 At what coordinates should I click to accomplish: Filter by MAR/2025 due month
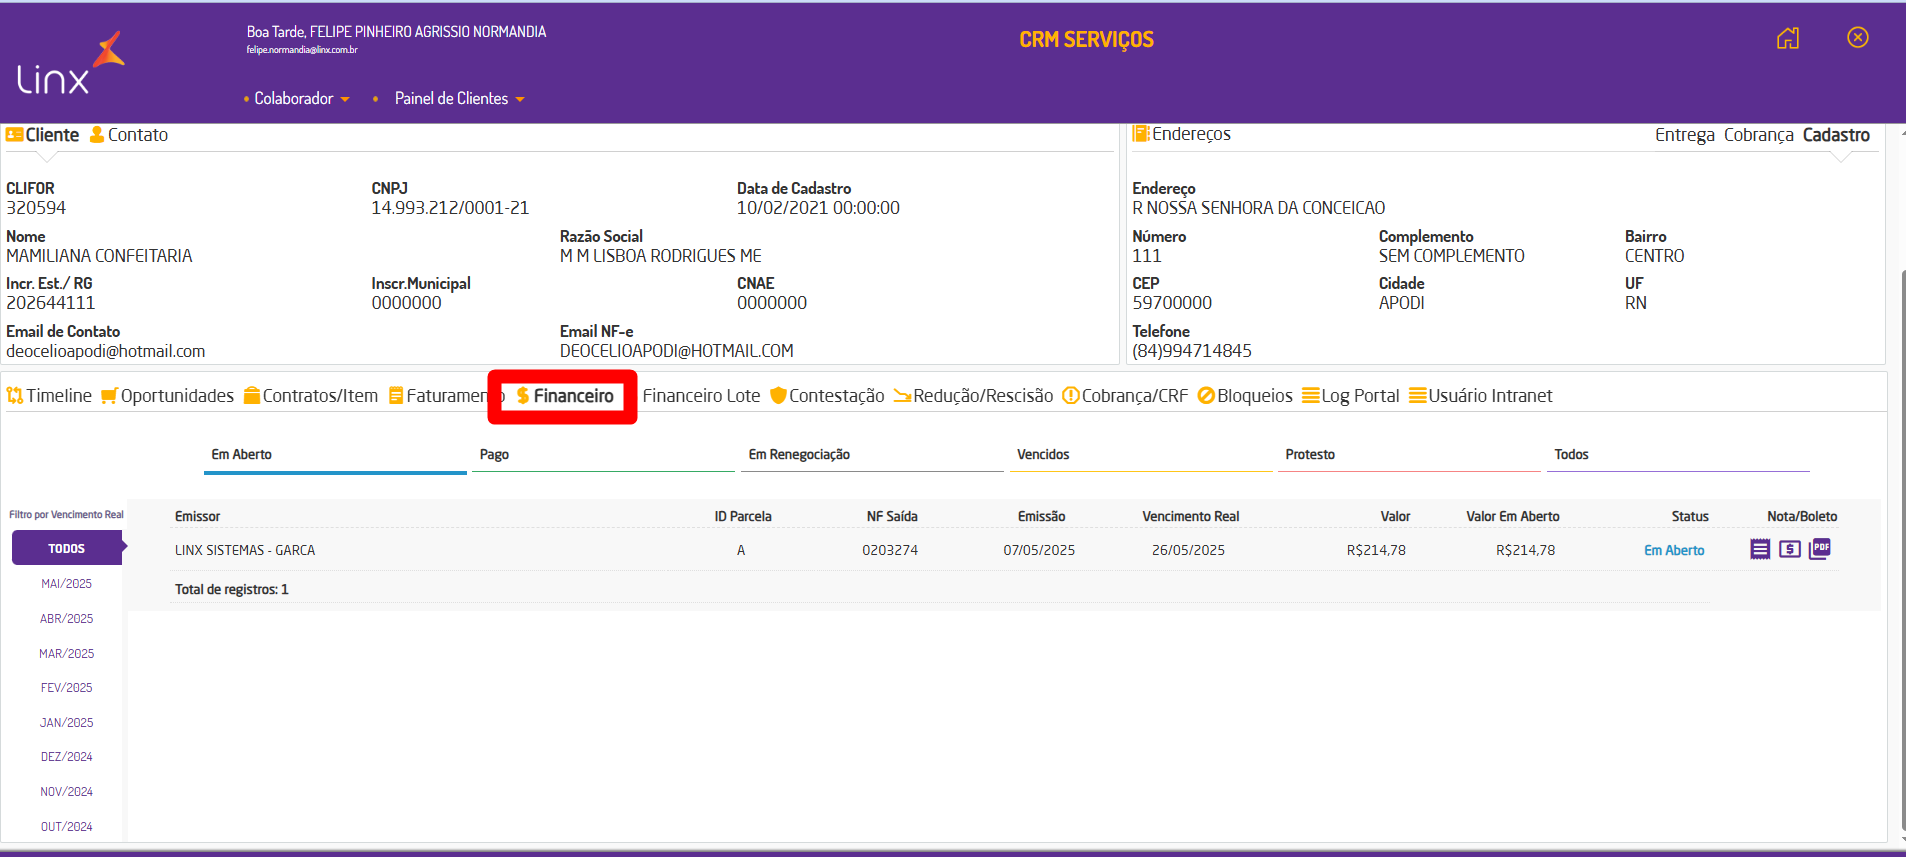coord(67,654)
